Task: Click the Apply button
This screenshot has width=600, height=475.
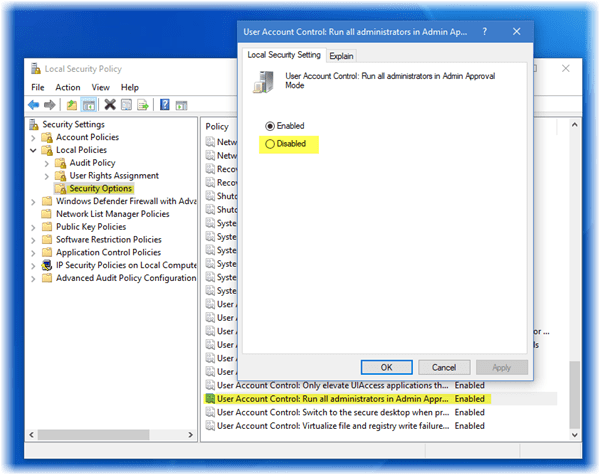Action: 502,367
